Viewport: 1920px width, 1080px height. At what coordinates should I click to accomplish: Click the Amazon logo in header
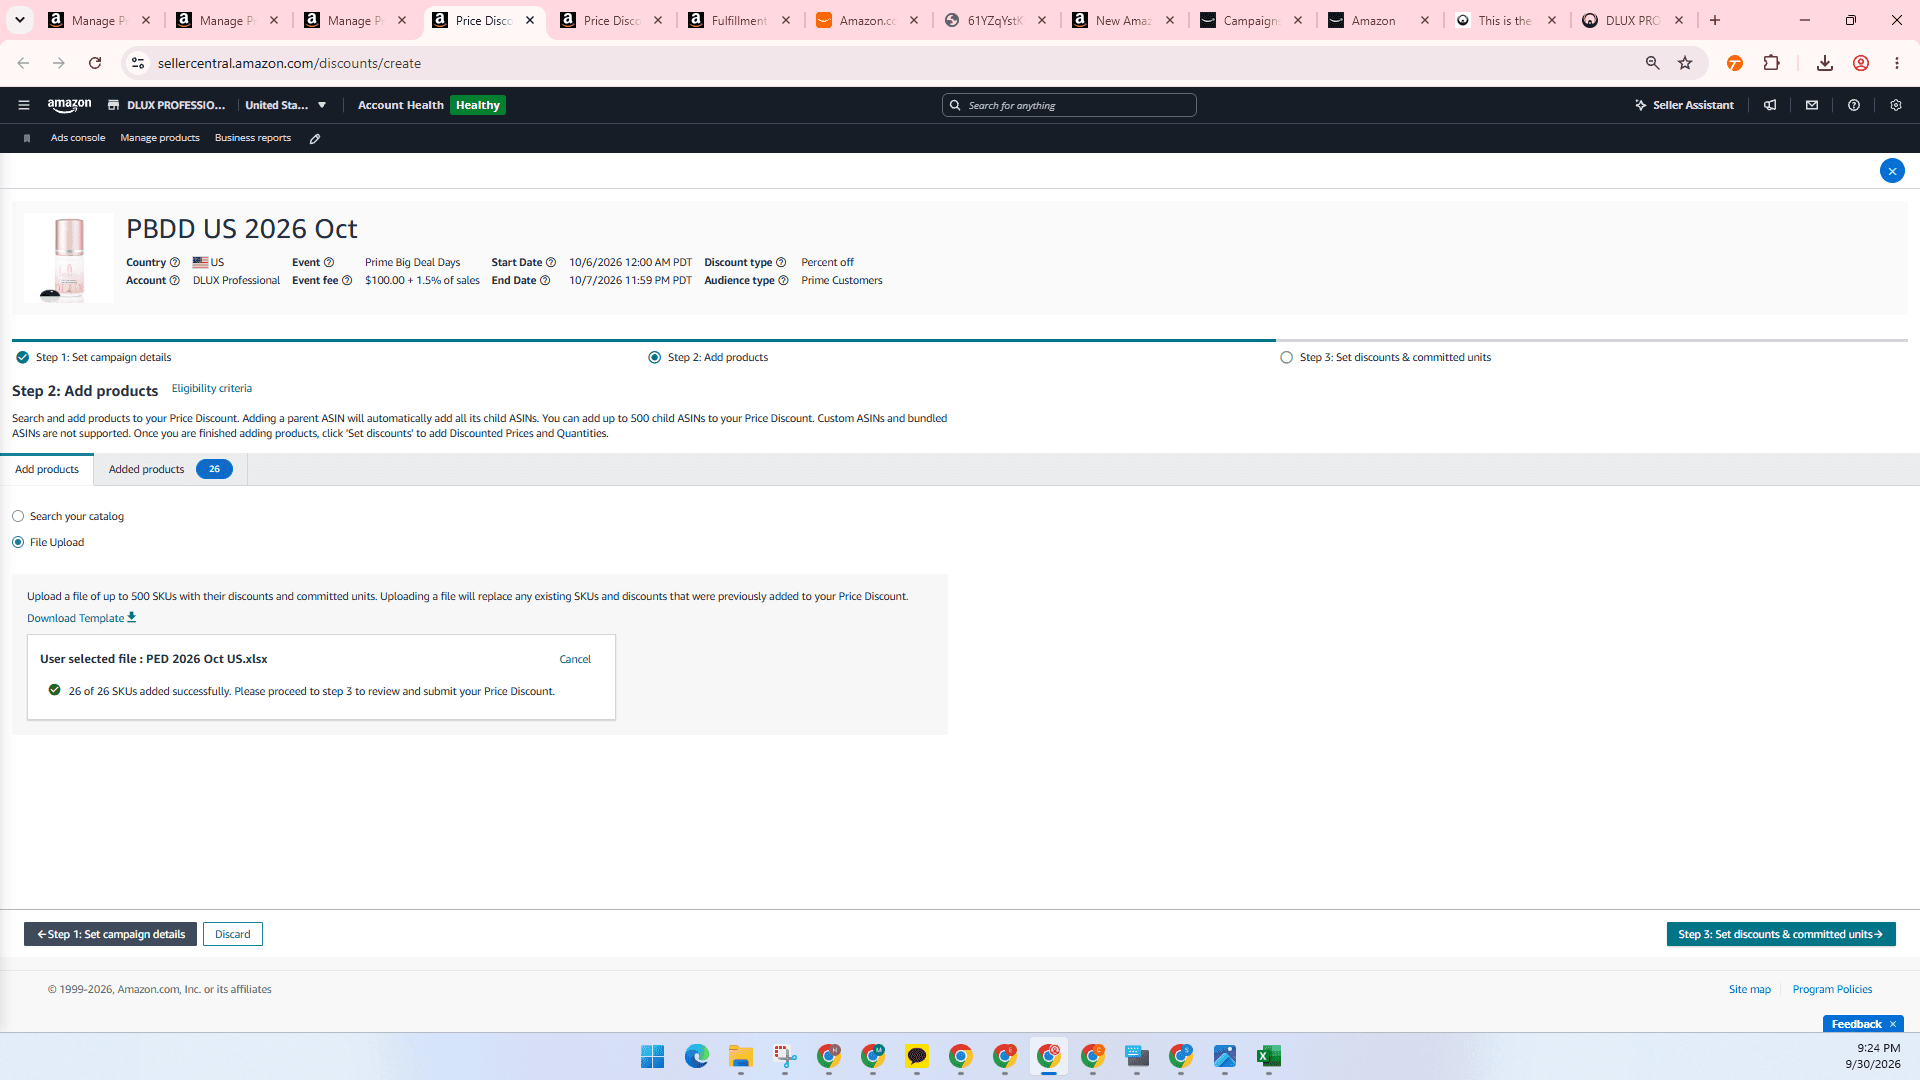pos(69,105)
